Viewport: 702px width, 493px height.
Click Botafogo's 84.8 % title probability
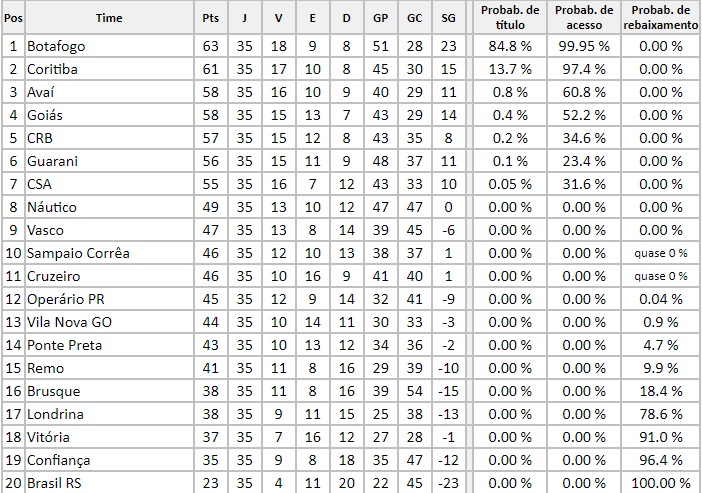[x=510, y=45]
